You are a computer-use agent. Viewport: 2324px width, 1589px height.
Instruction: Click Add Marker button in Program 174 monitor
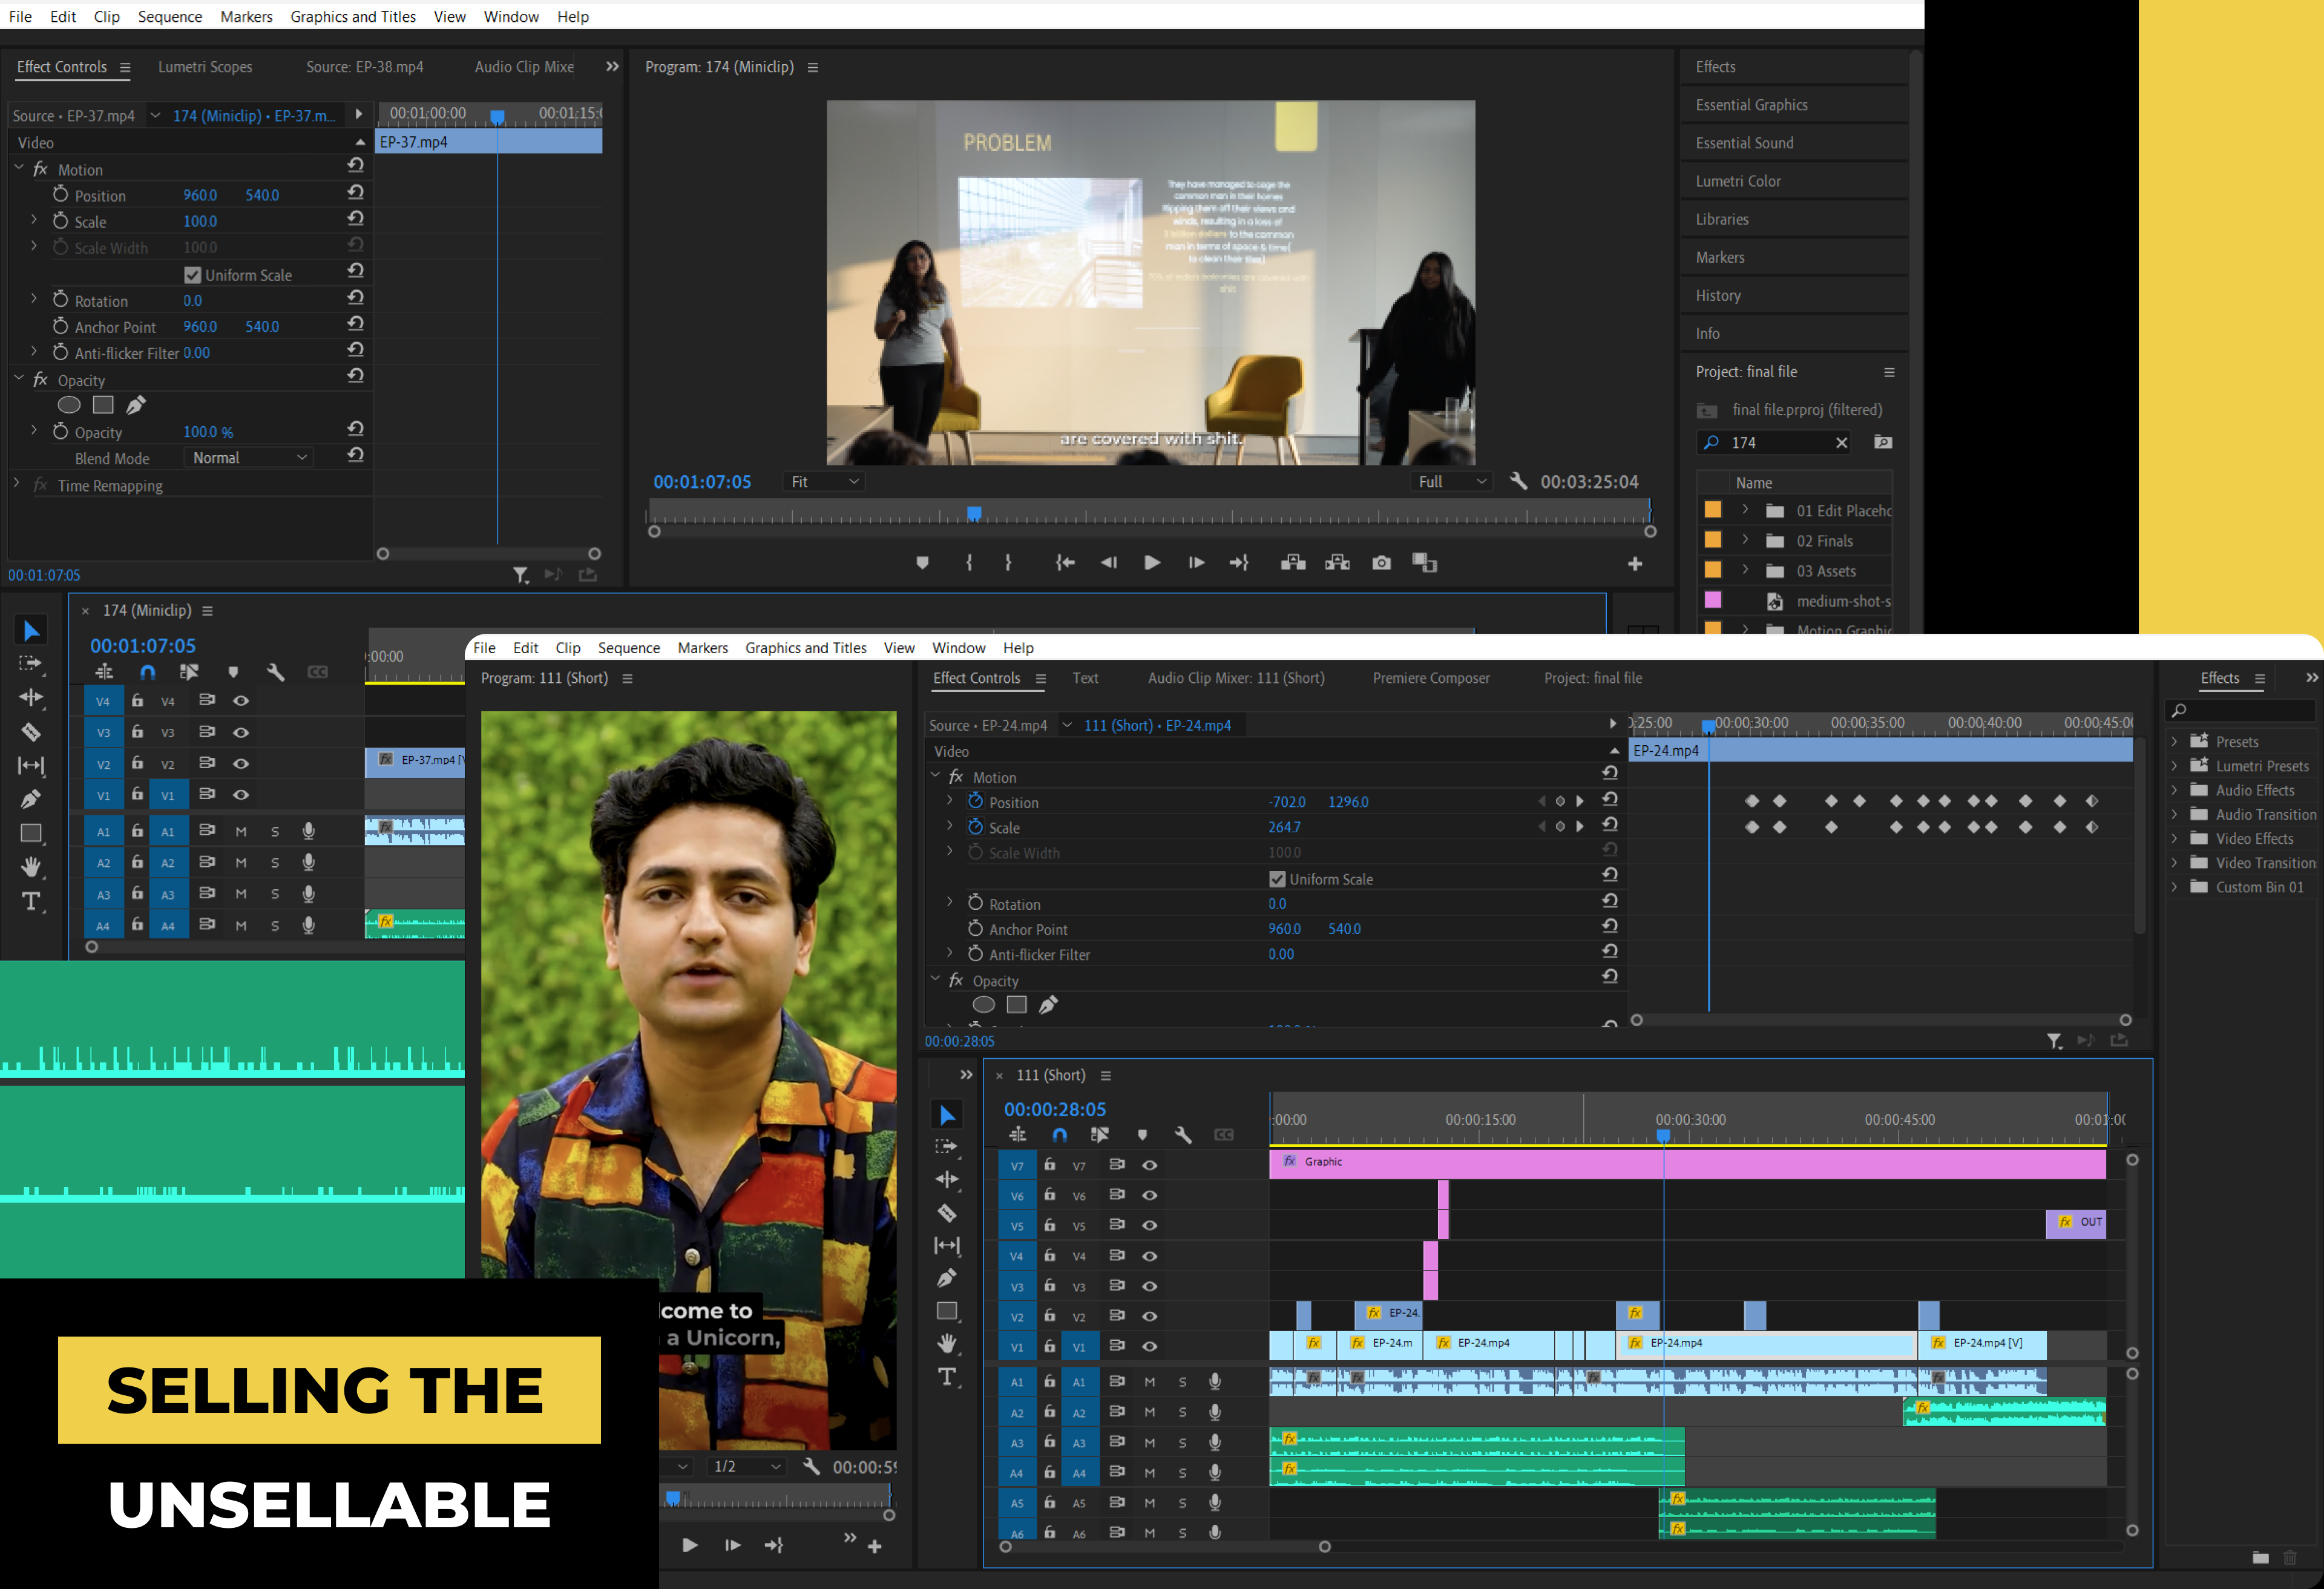(x=922, y=563)
